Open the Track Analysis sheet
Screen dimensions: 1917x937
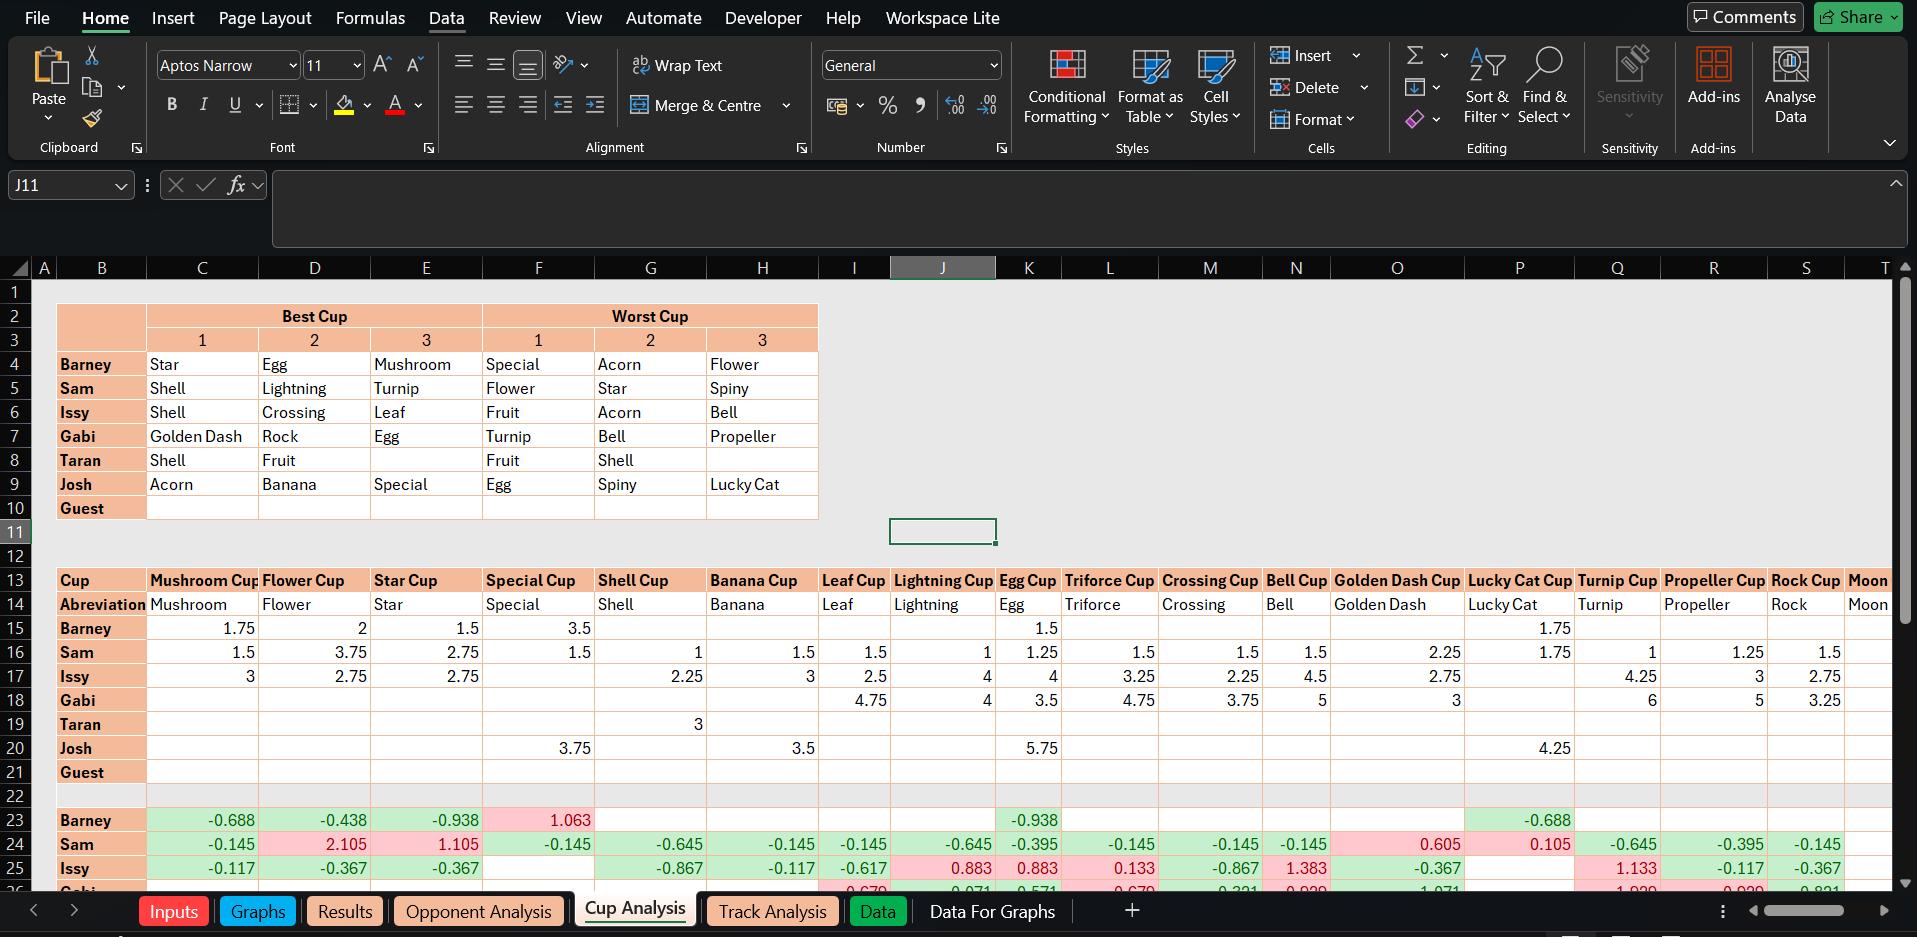point(771,911)
